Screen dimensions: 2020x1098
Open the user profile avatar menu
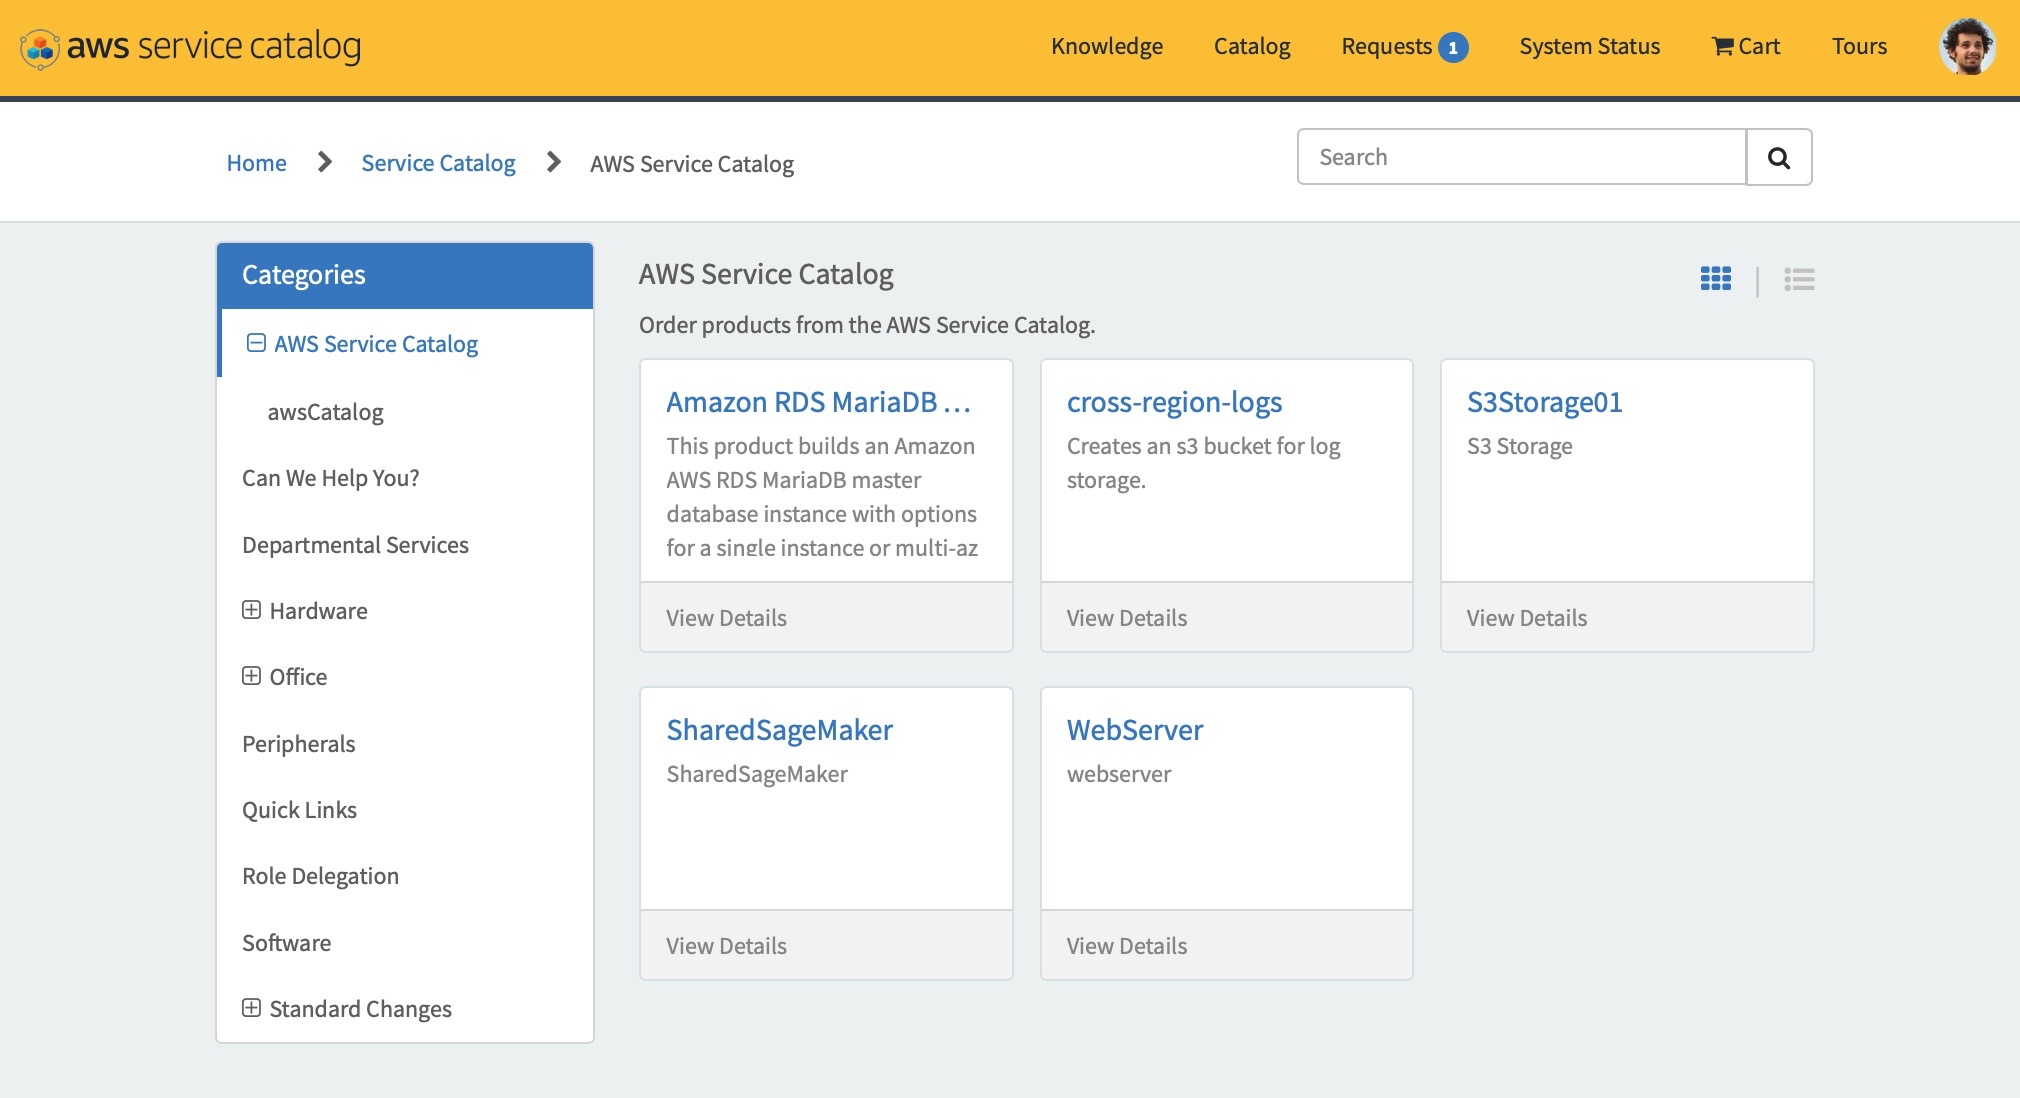click(x=1967, y=46)
